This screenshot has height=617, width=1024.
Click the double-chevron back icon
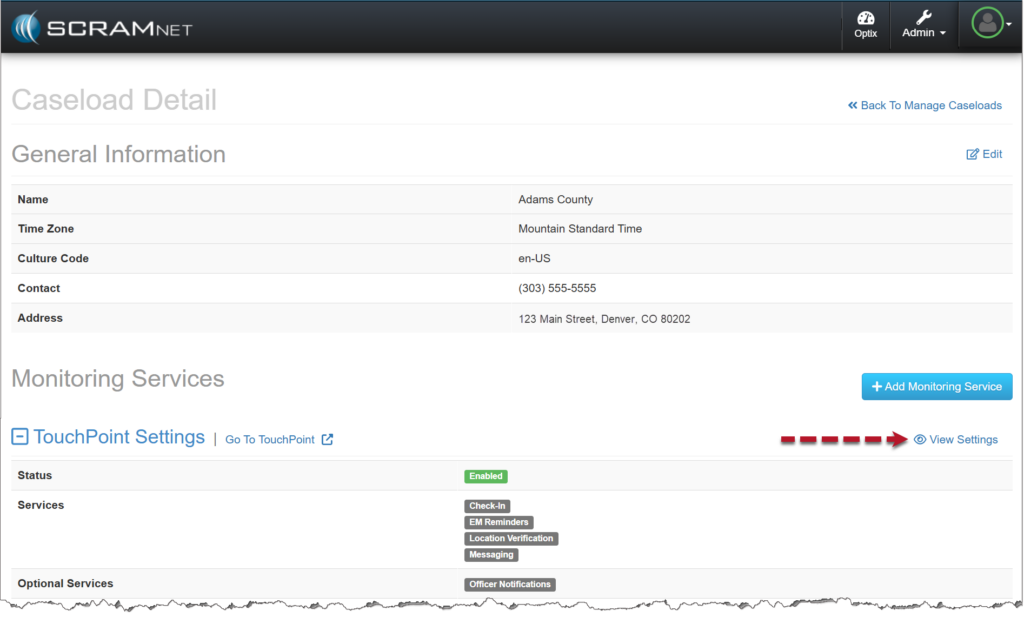[x=853, y=105]
